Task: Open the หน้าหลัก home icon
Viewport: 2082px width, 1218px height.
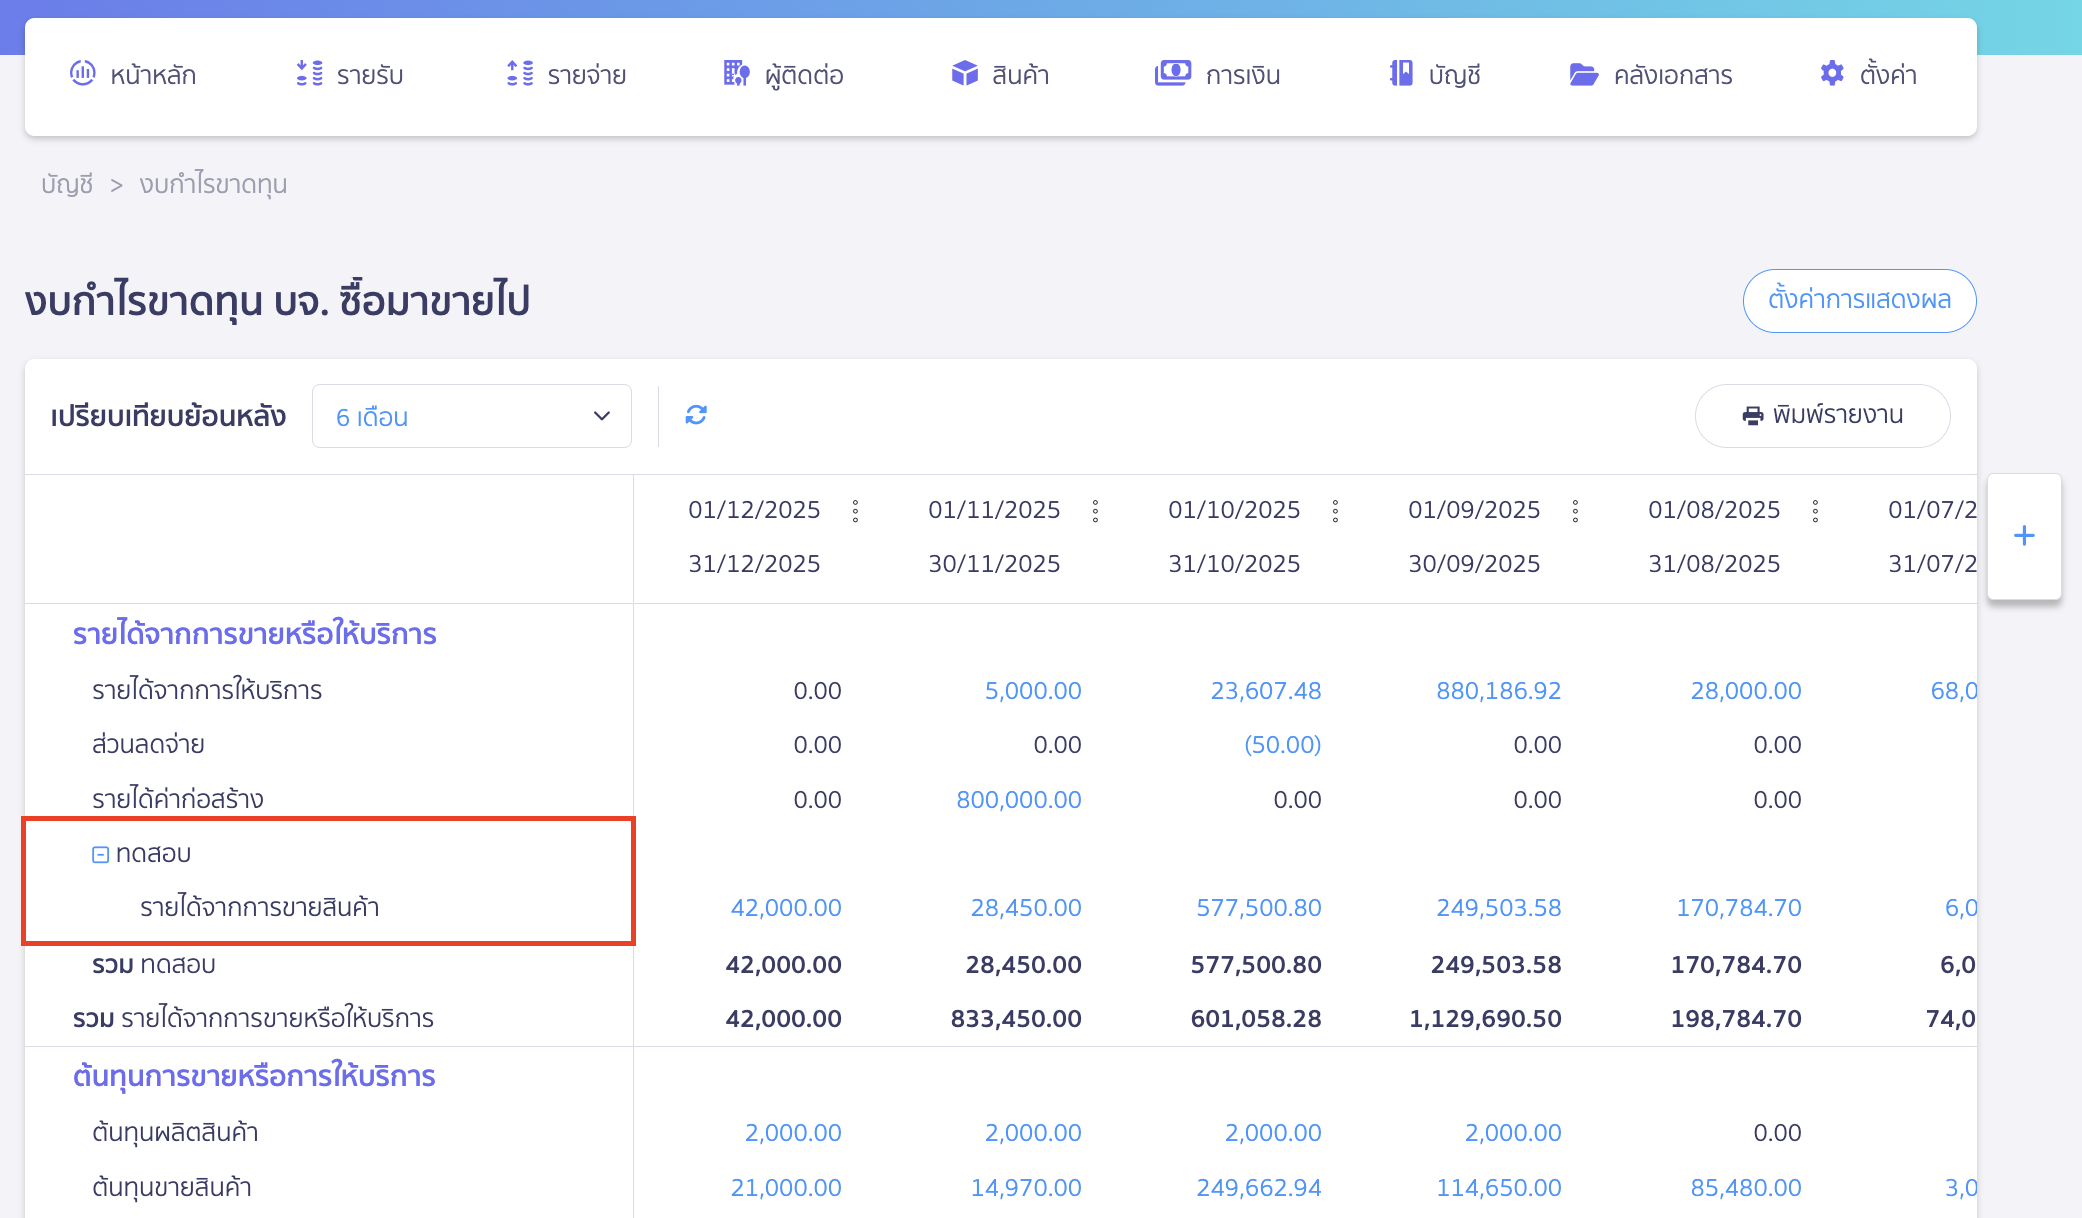Action: pos(84,73)
